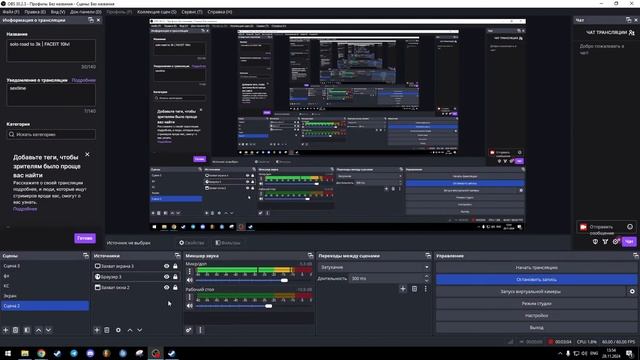Click Остановить запись button

pyautogui.click(x=536, y=280)
